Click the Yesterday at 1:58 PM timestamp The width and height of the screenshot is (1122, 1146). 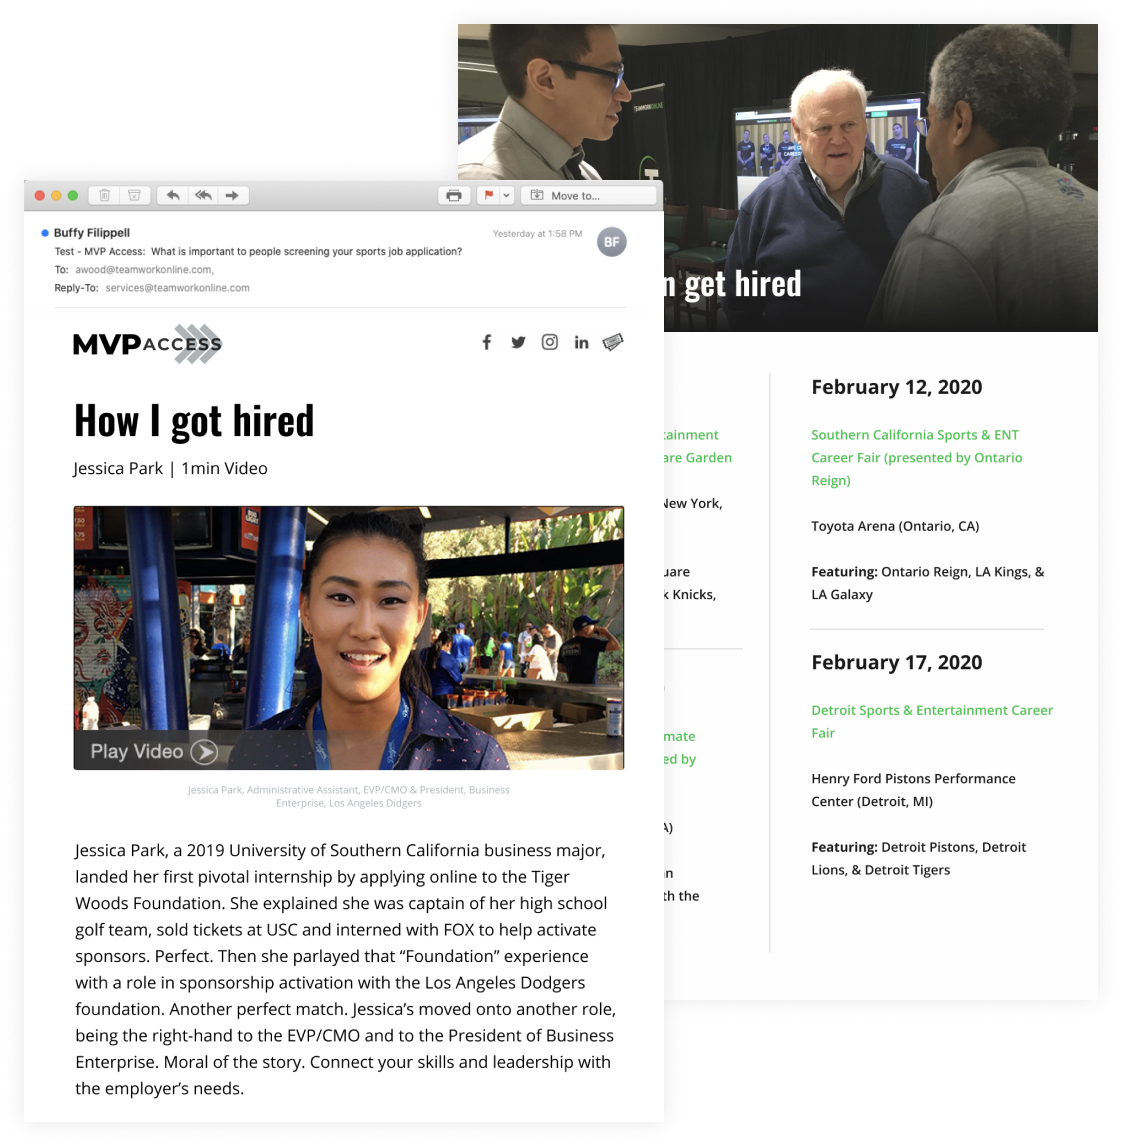click(x=537, y=234)
